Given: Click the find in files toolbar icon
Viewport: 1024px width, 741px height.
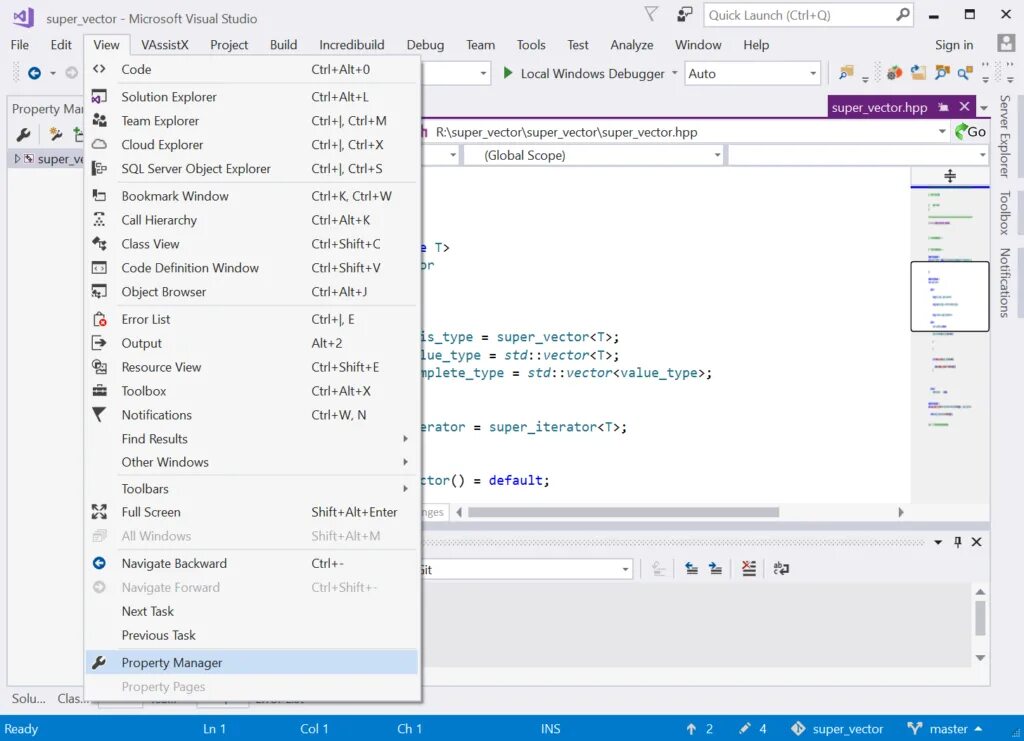Looking at the screenshot, I should pyautogui.click(x=846, y=73).
